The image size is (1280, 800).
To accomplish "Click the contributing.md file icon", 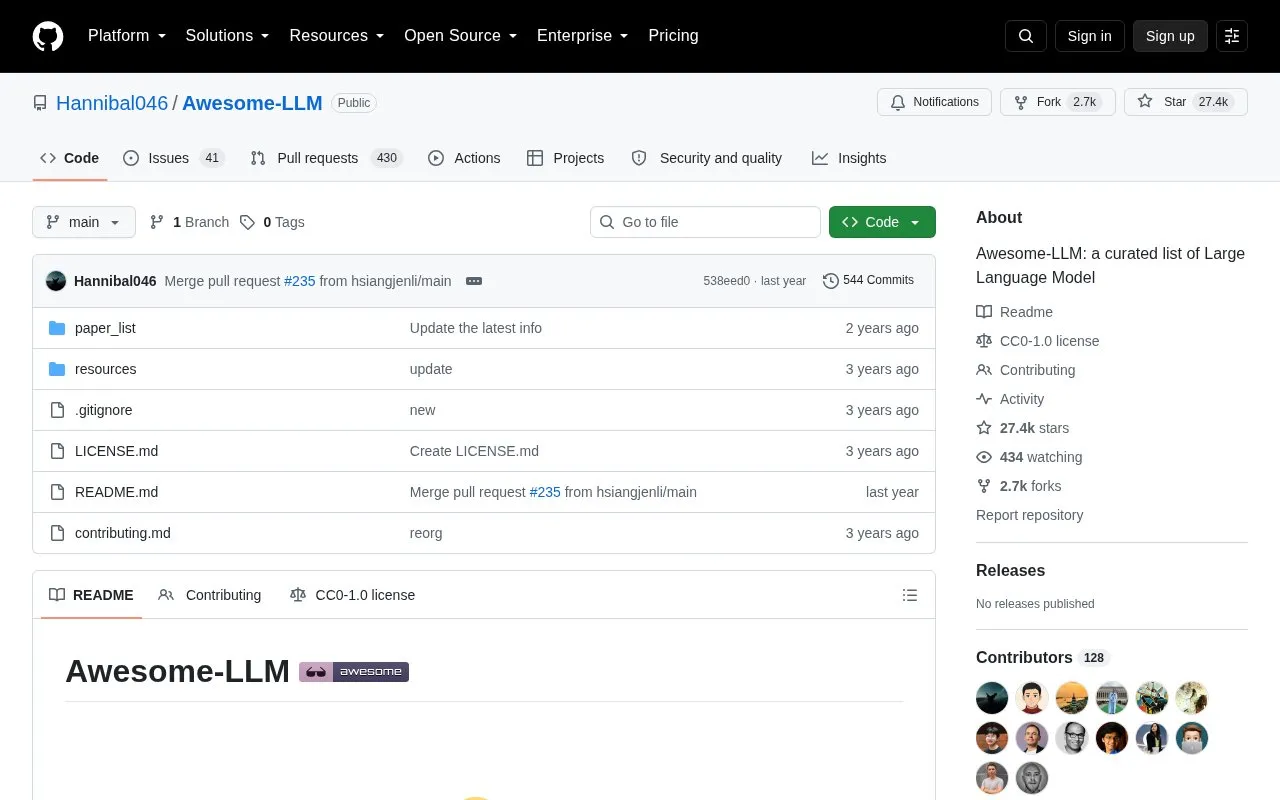I will click(57, 533).
